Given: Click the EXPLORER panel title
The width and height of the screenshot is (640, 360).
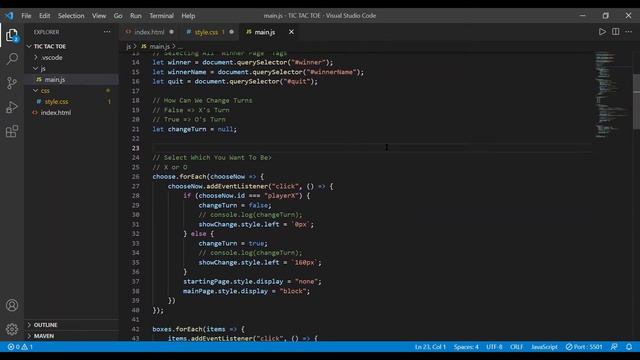Looking at the screenshot, I should 46,32.
